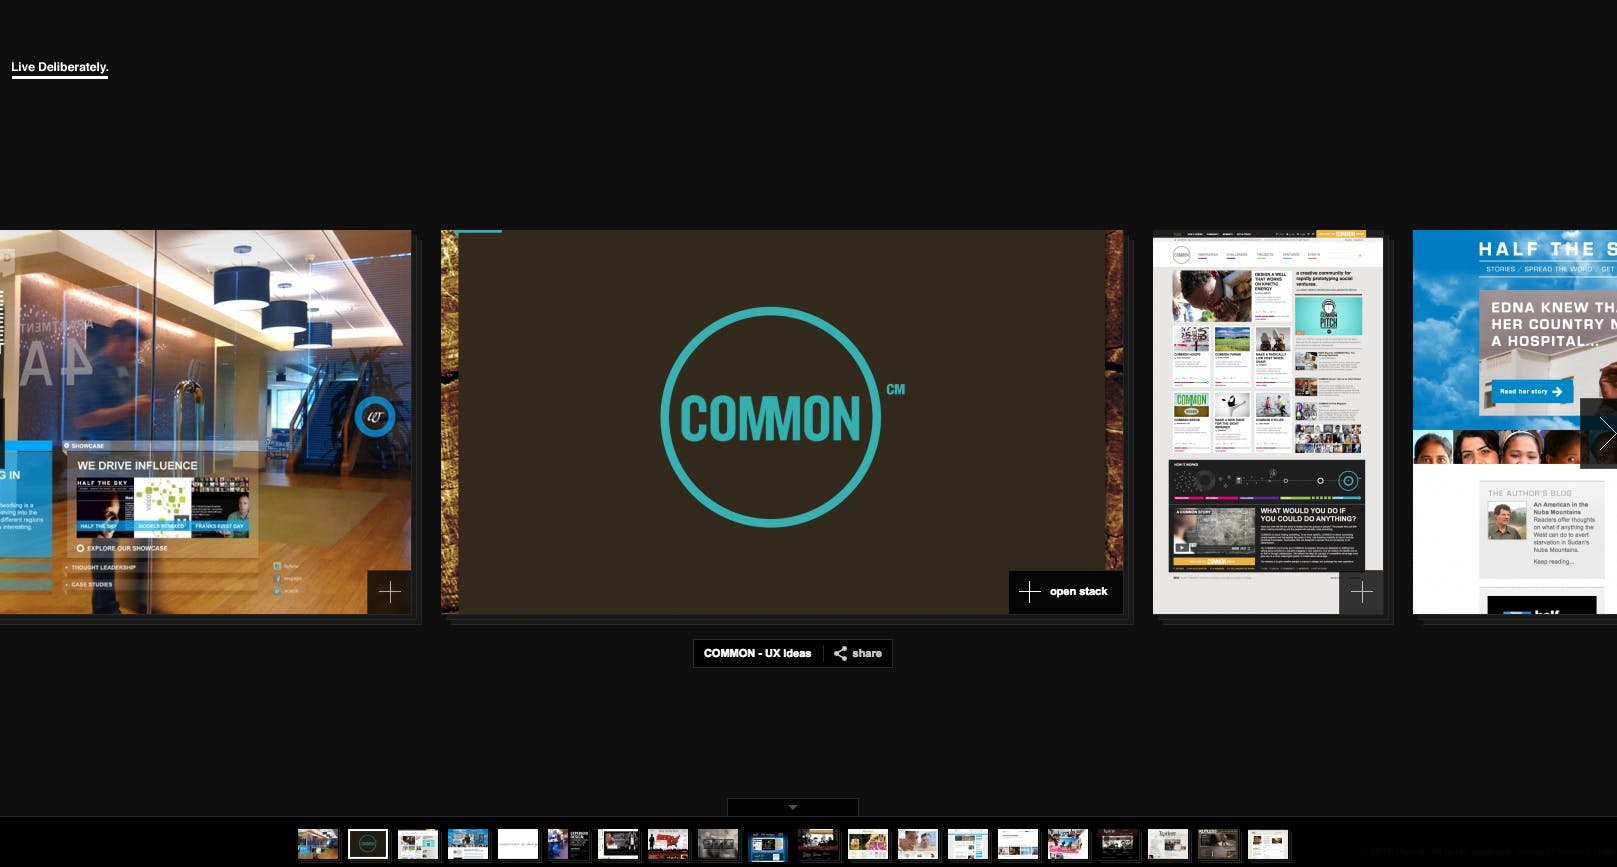1617x867 pixels.
Task: Pick the highlighted COMMON logo thumbnail in the strip
Action: tap(368, 844)
